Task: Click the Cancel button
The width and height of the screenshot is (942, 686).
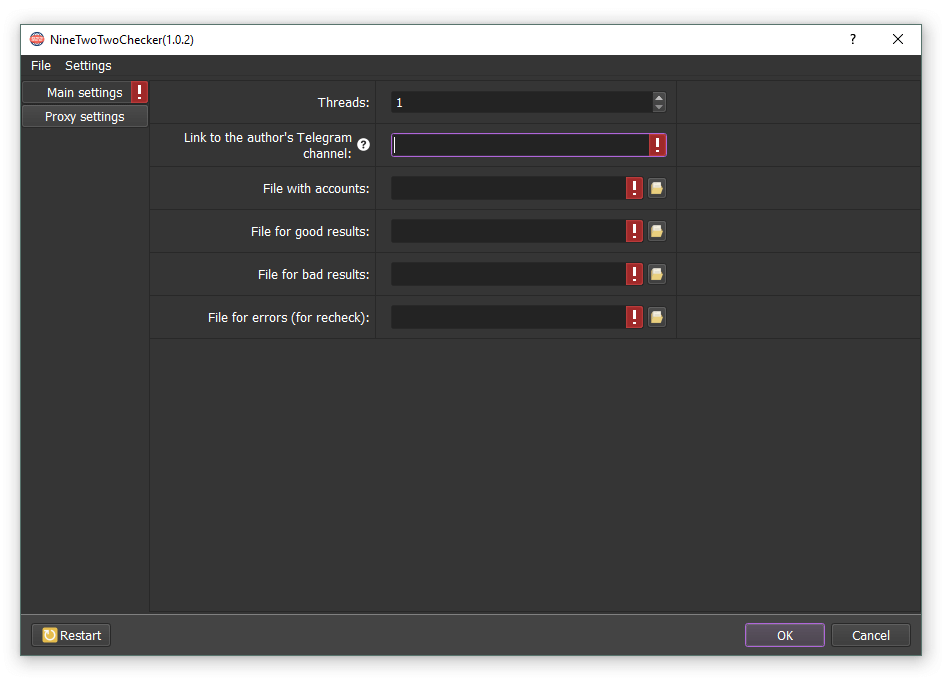Action: point(870,635)
